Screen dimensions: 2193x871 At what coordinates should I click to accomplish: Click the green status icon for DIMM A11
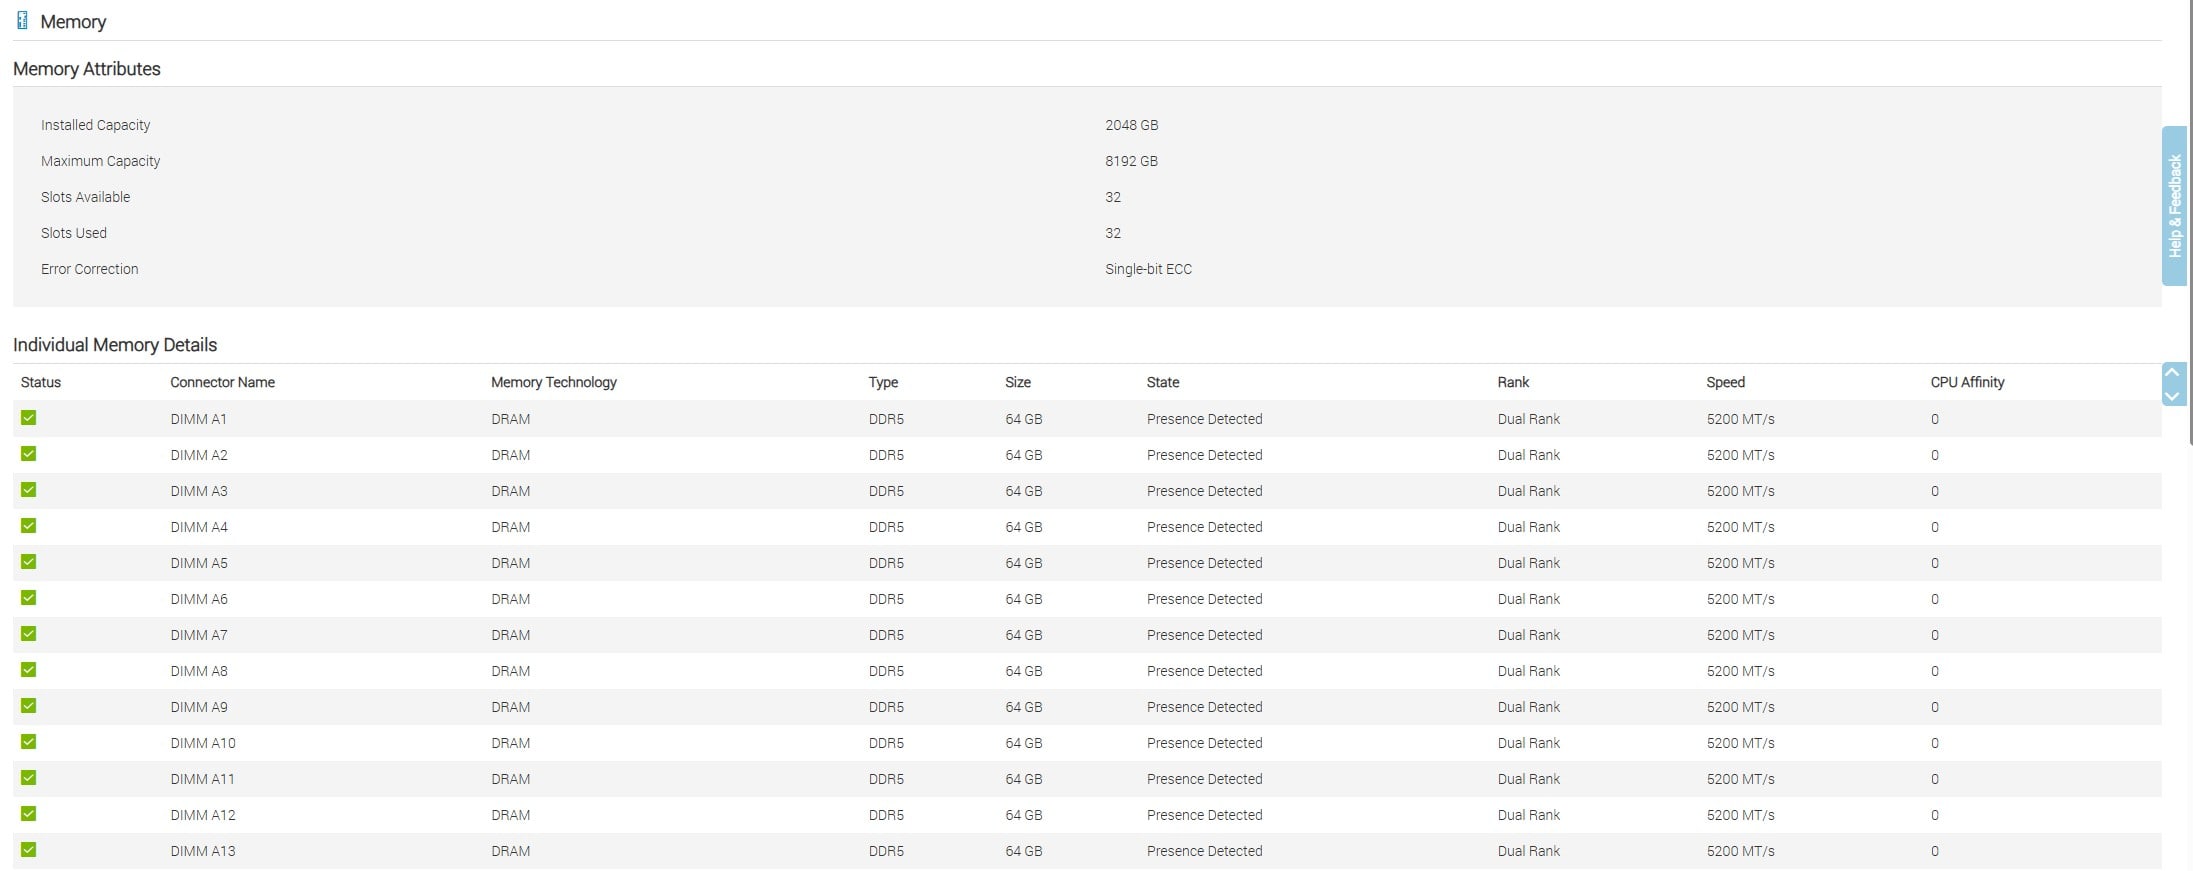tap(29, 778)
